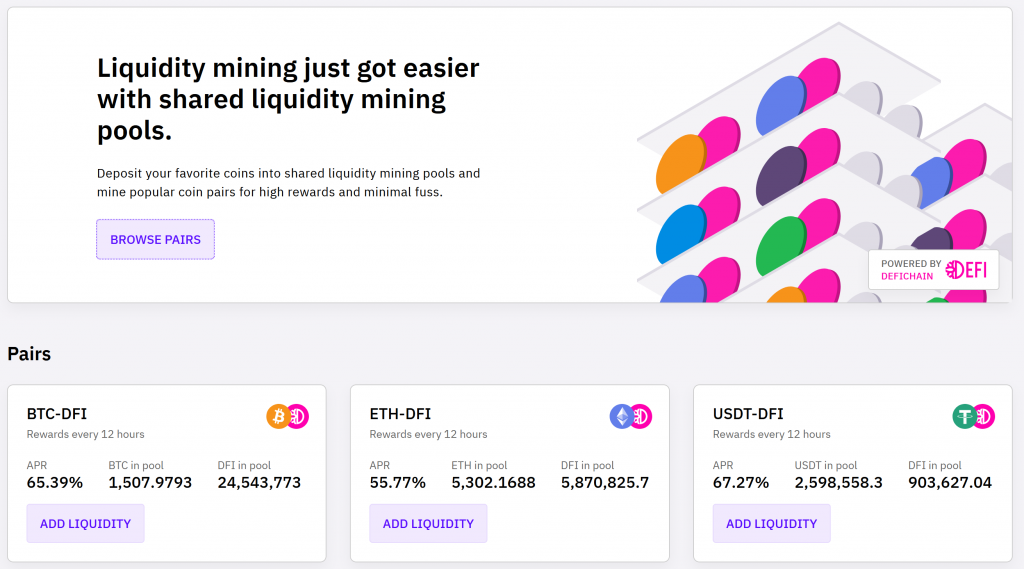This screenshot has width=1024, height=569.
Task: Click the orange coin in the banner illustration
Action: (x=681, y=163)
